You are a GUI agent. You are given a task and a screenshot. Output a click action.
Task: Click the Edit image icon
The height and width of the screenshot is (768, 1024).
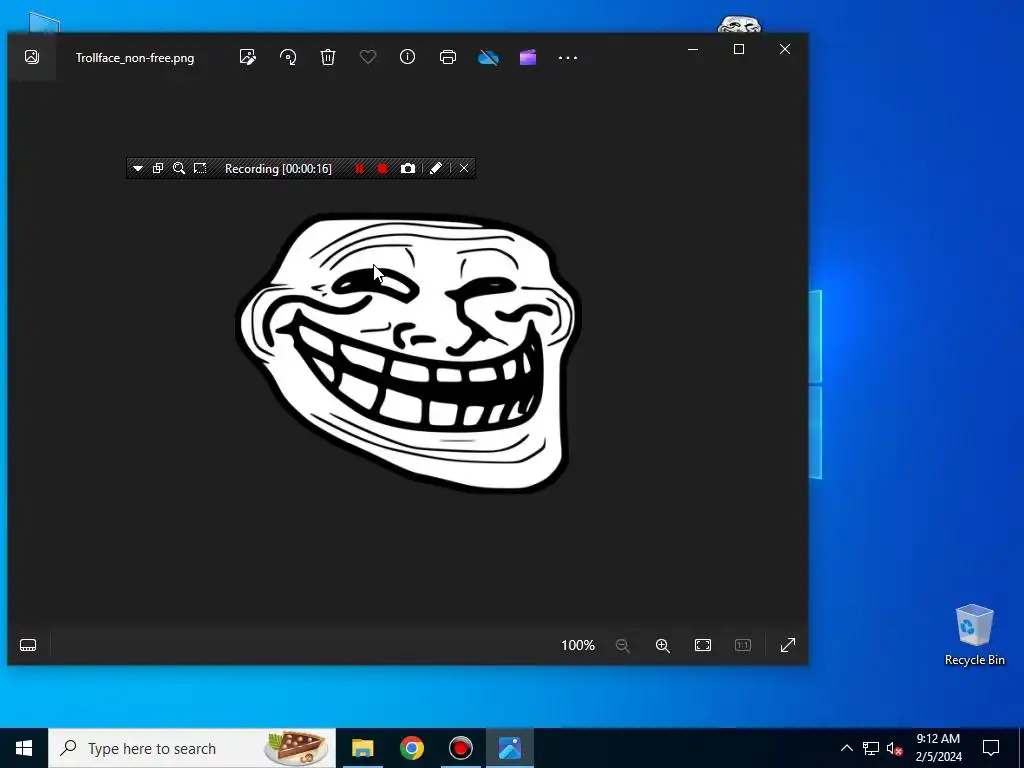(x=248, y=57)
